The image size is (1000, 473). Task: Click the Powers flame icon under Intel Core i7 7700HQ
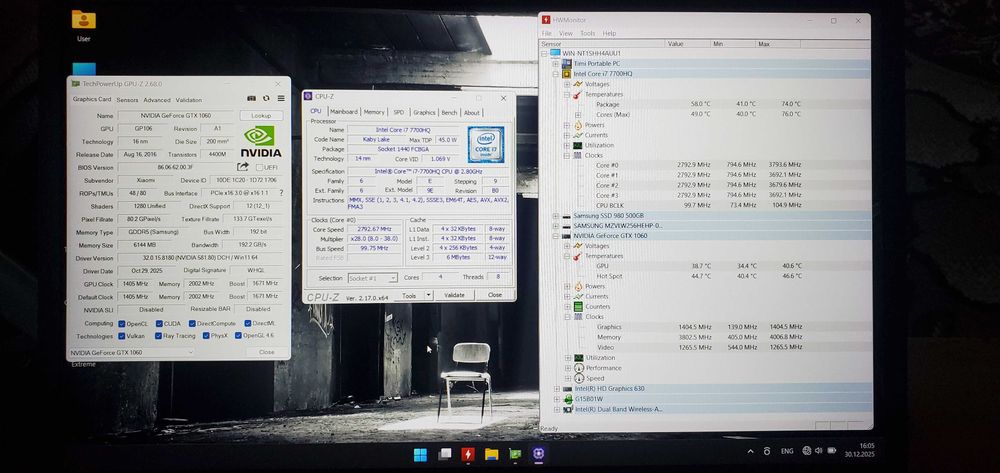578,125
